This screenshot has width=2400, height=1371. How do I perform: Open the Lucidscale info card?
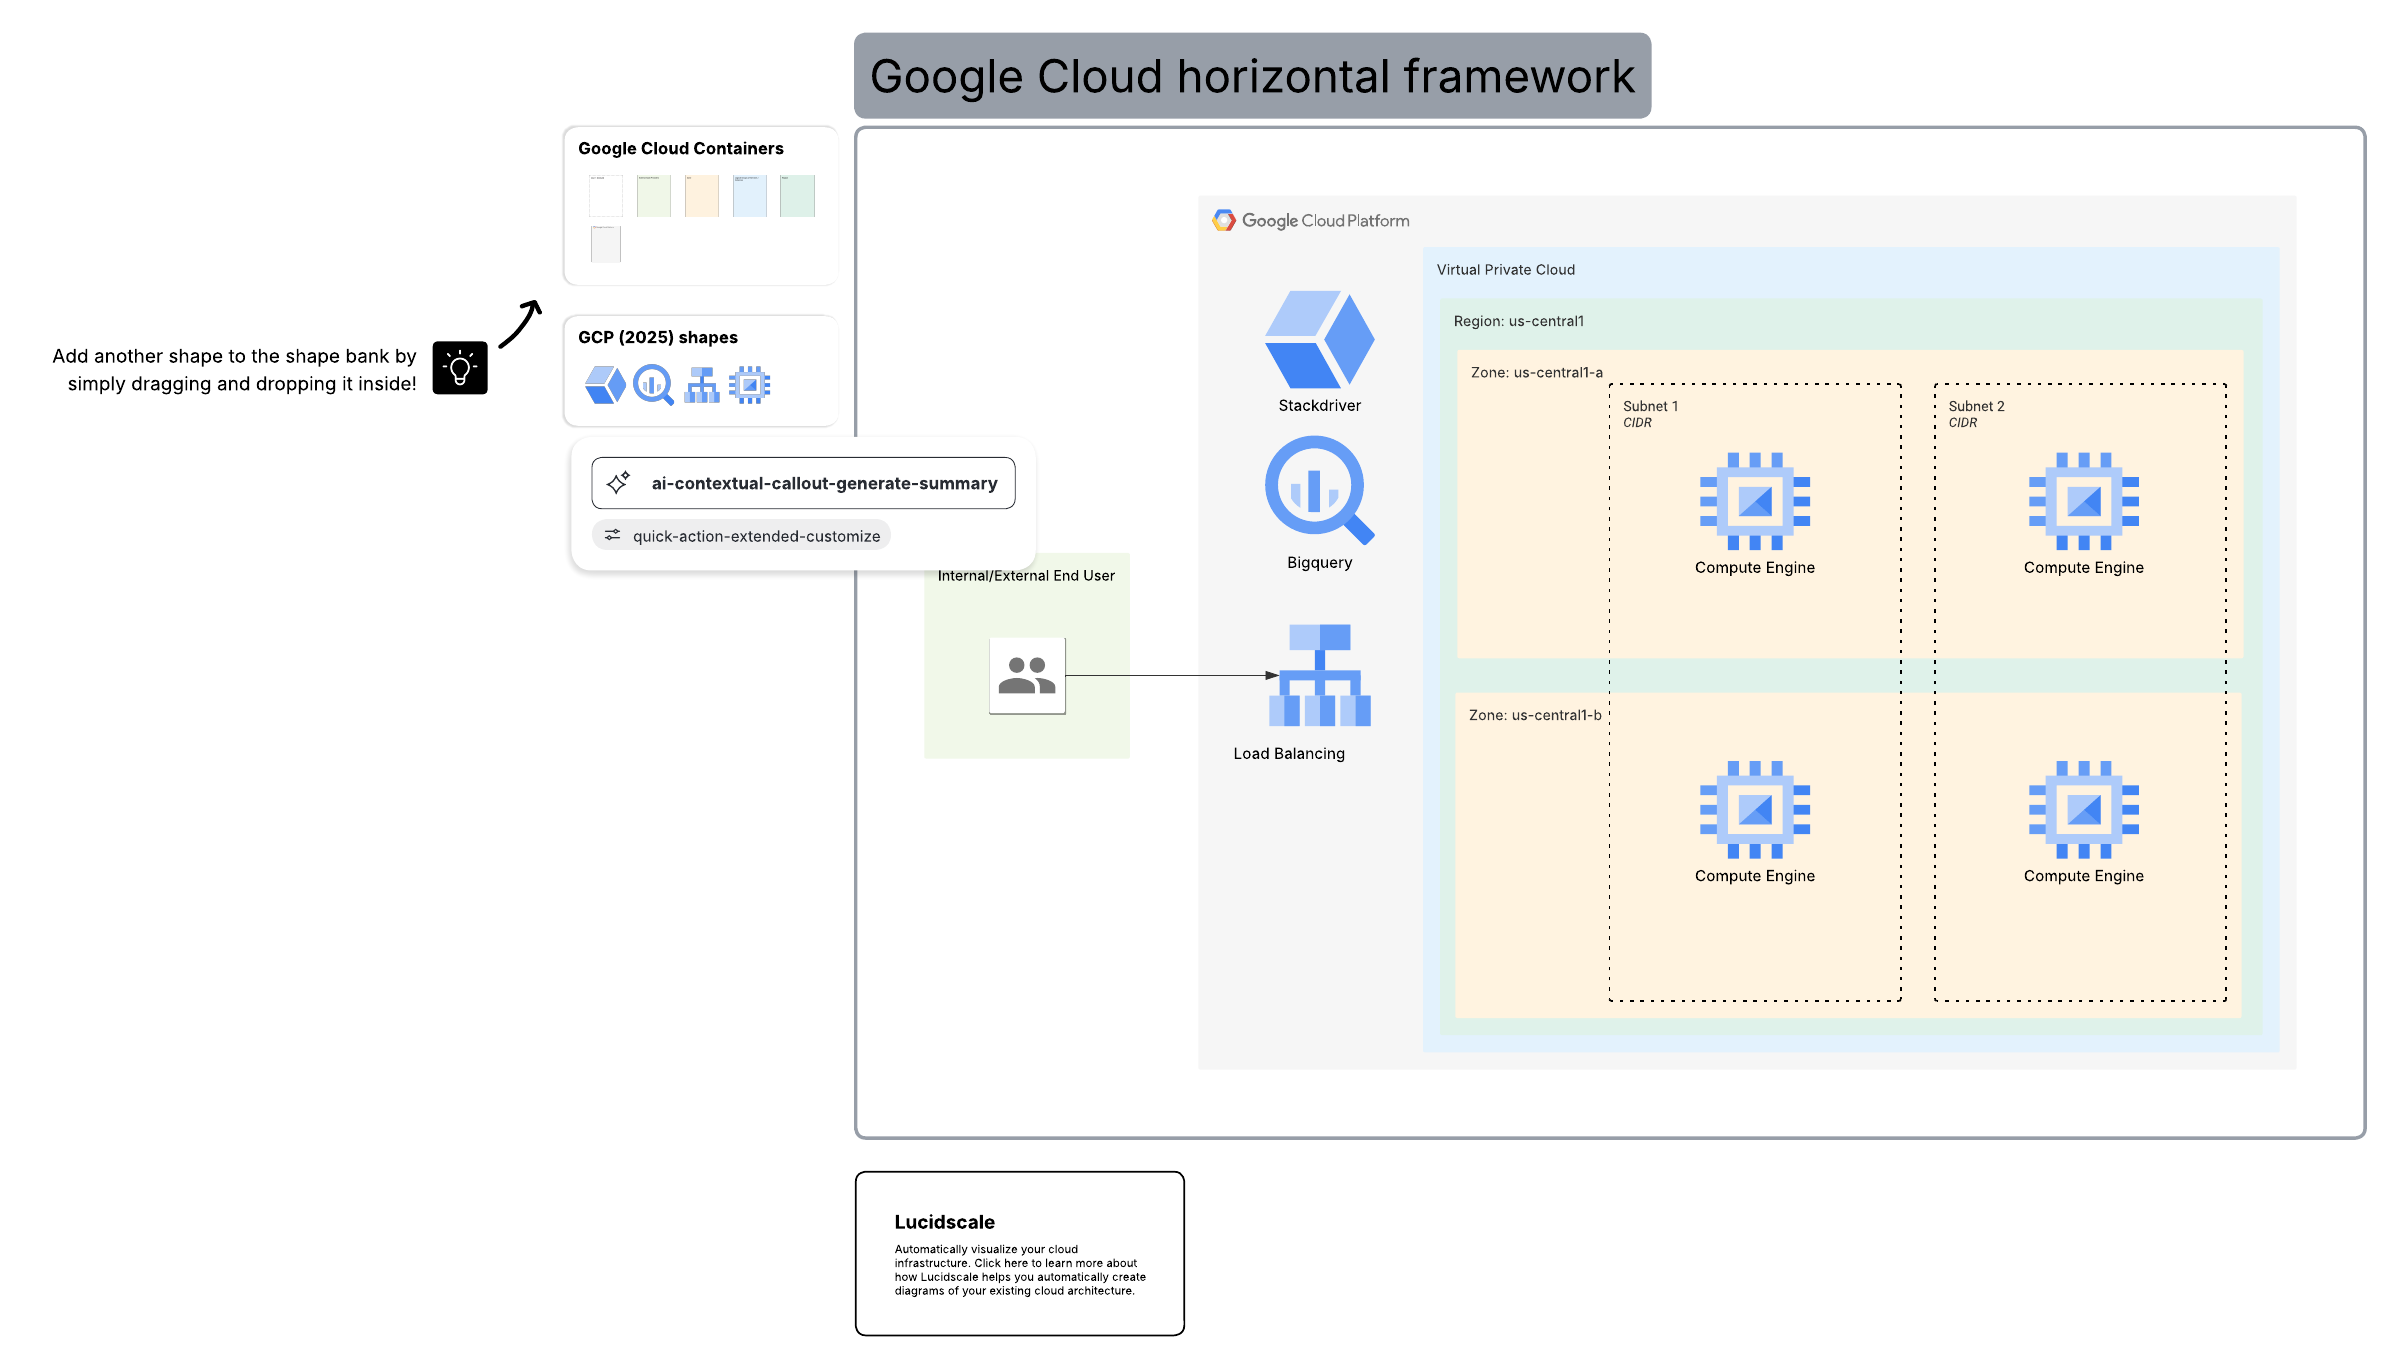[x=1019, y=1253]
